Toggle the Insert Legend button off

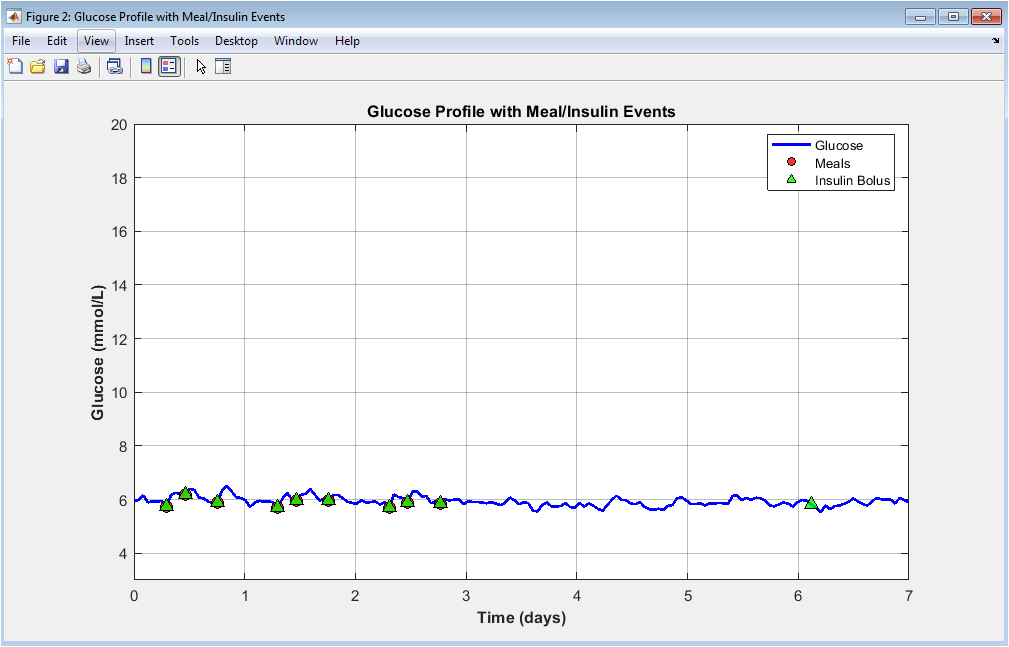(169, 67)
